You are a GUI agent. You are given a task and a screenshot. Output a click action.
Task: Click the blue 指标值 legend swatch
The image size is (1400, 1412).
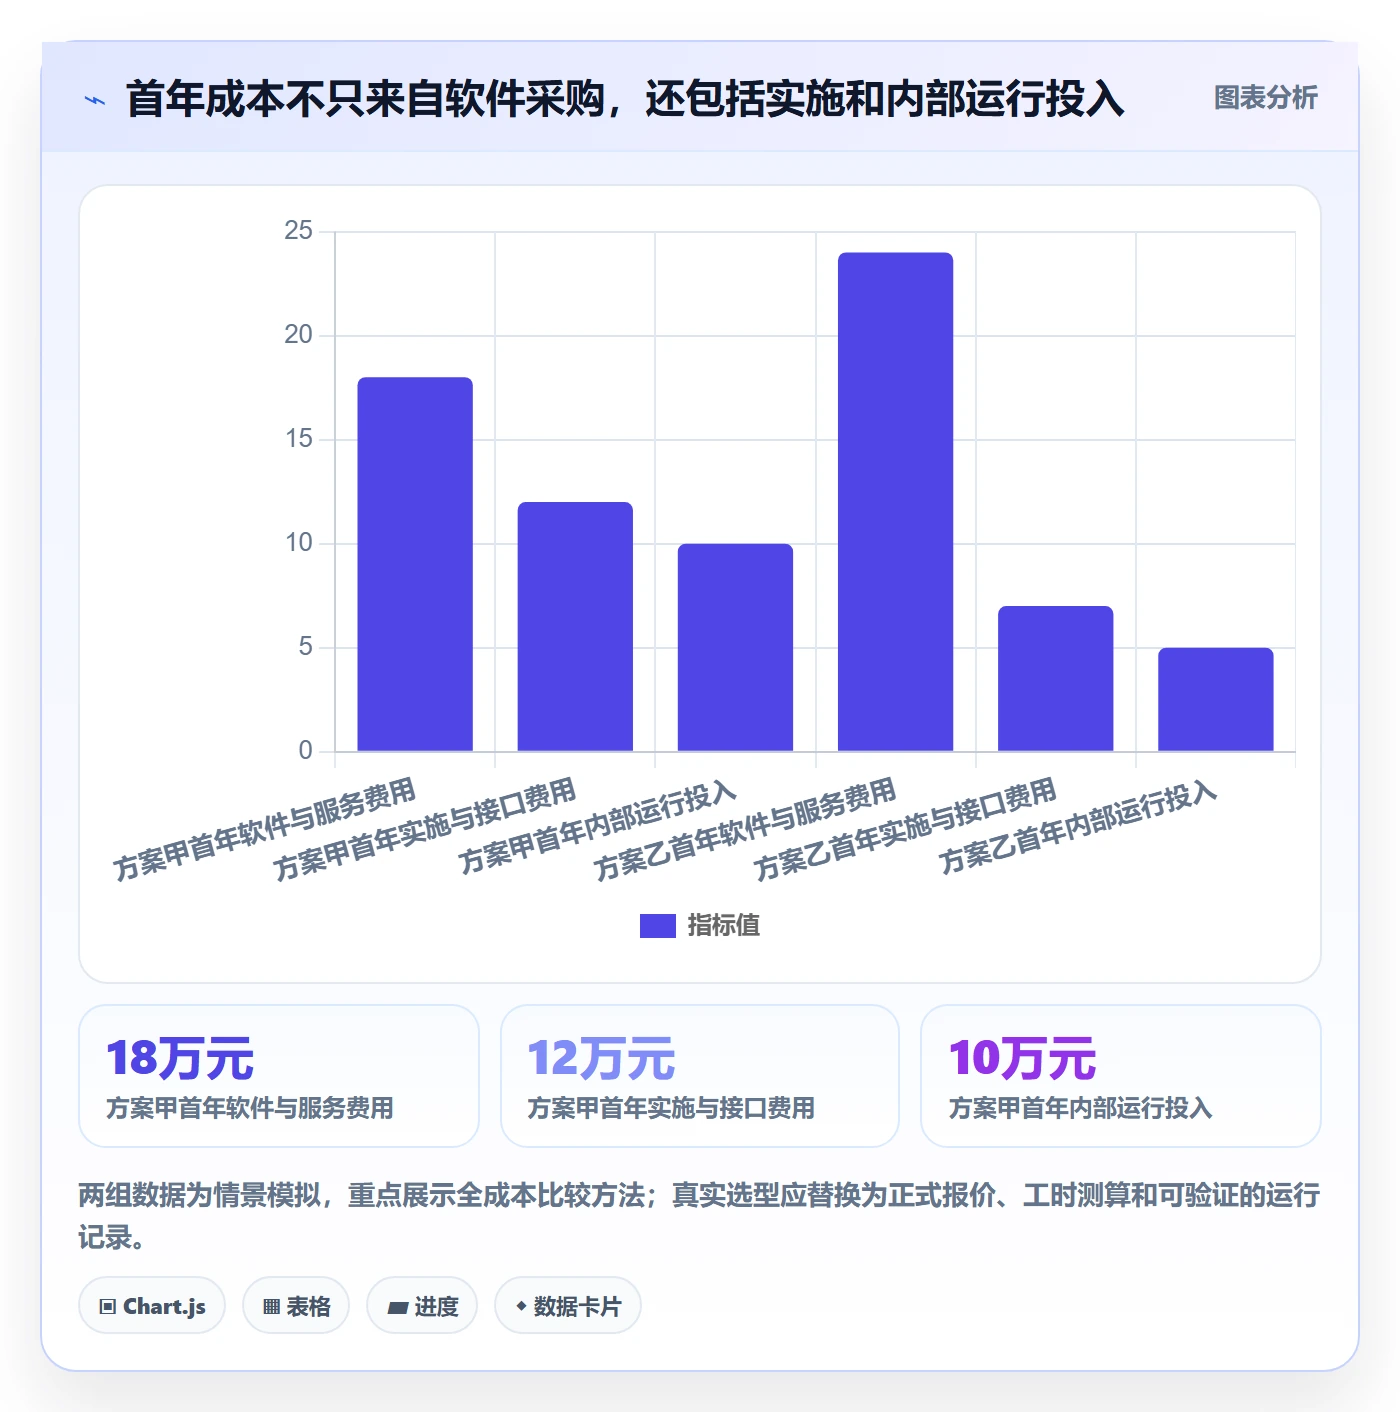click(658, 926)
